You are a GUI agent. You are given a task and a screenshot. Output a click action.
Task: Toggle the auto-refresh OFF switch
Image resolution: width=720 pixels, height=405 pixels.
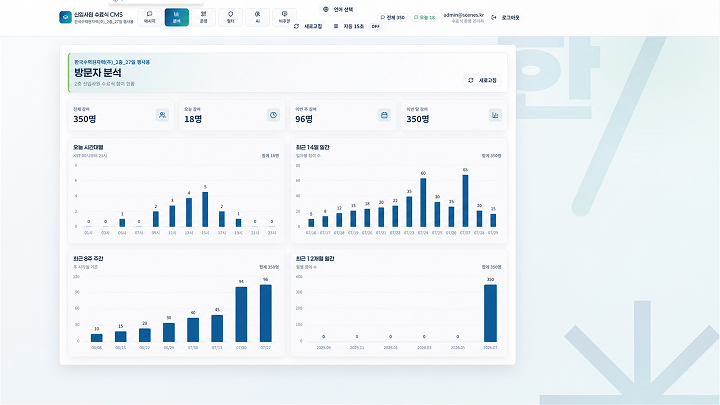(375, 27)
